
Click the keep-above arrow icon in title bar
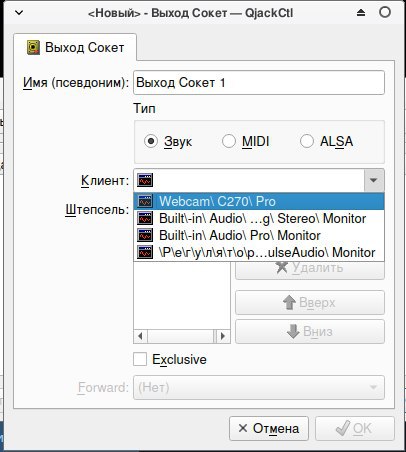click(x=361, y=13)
